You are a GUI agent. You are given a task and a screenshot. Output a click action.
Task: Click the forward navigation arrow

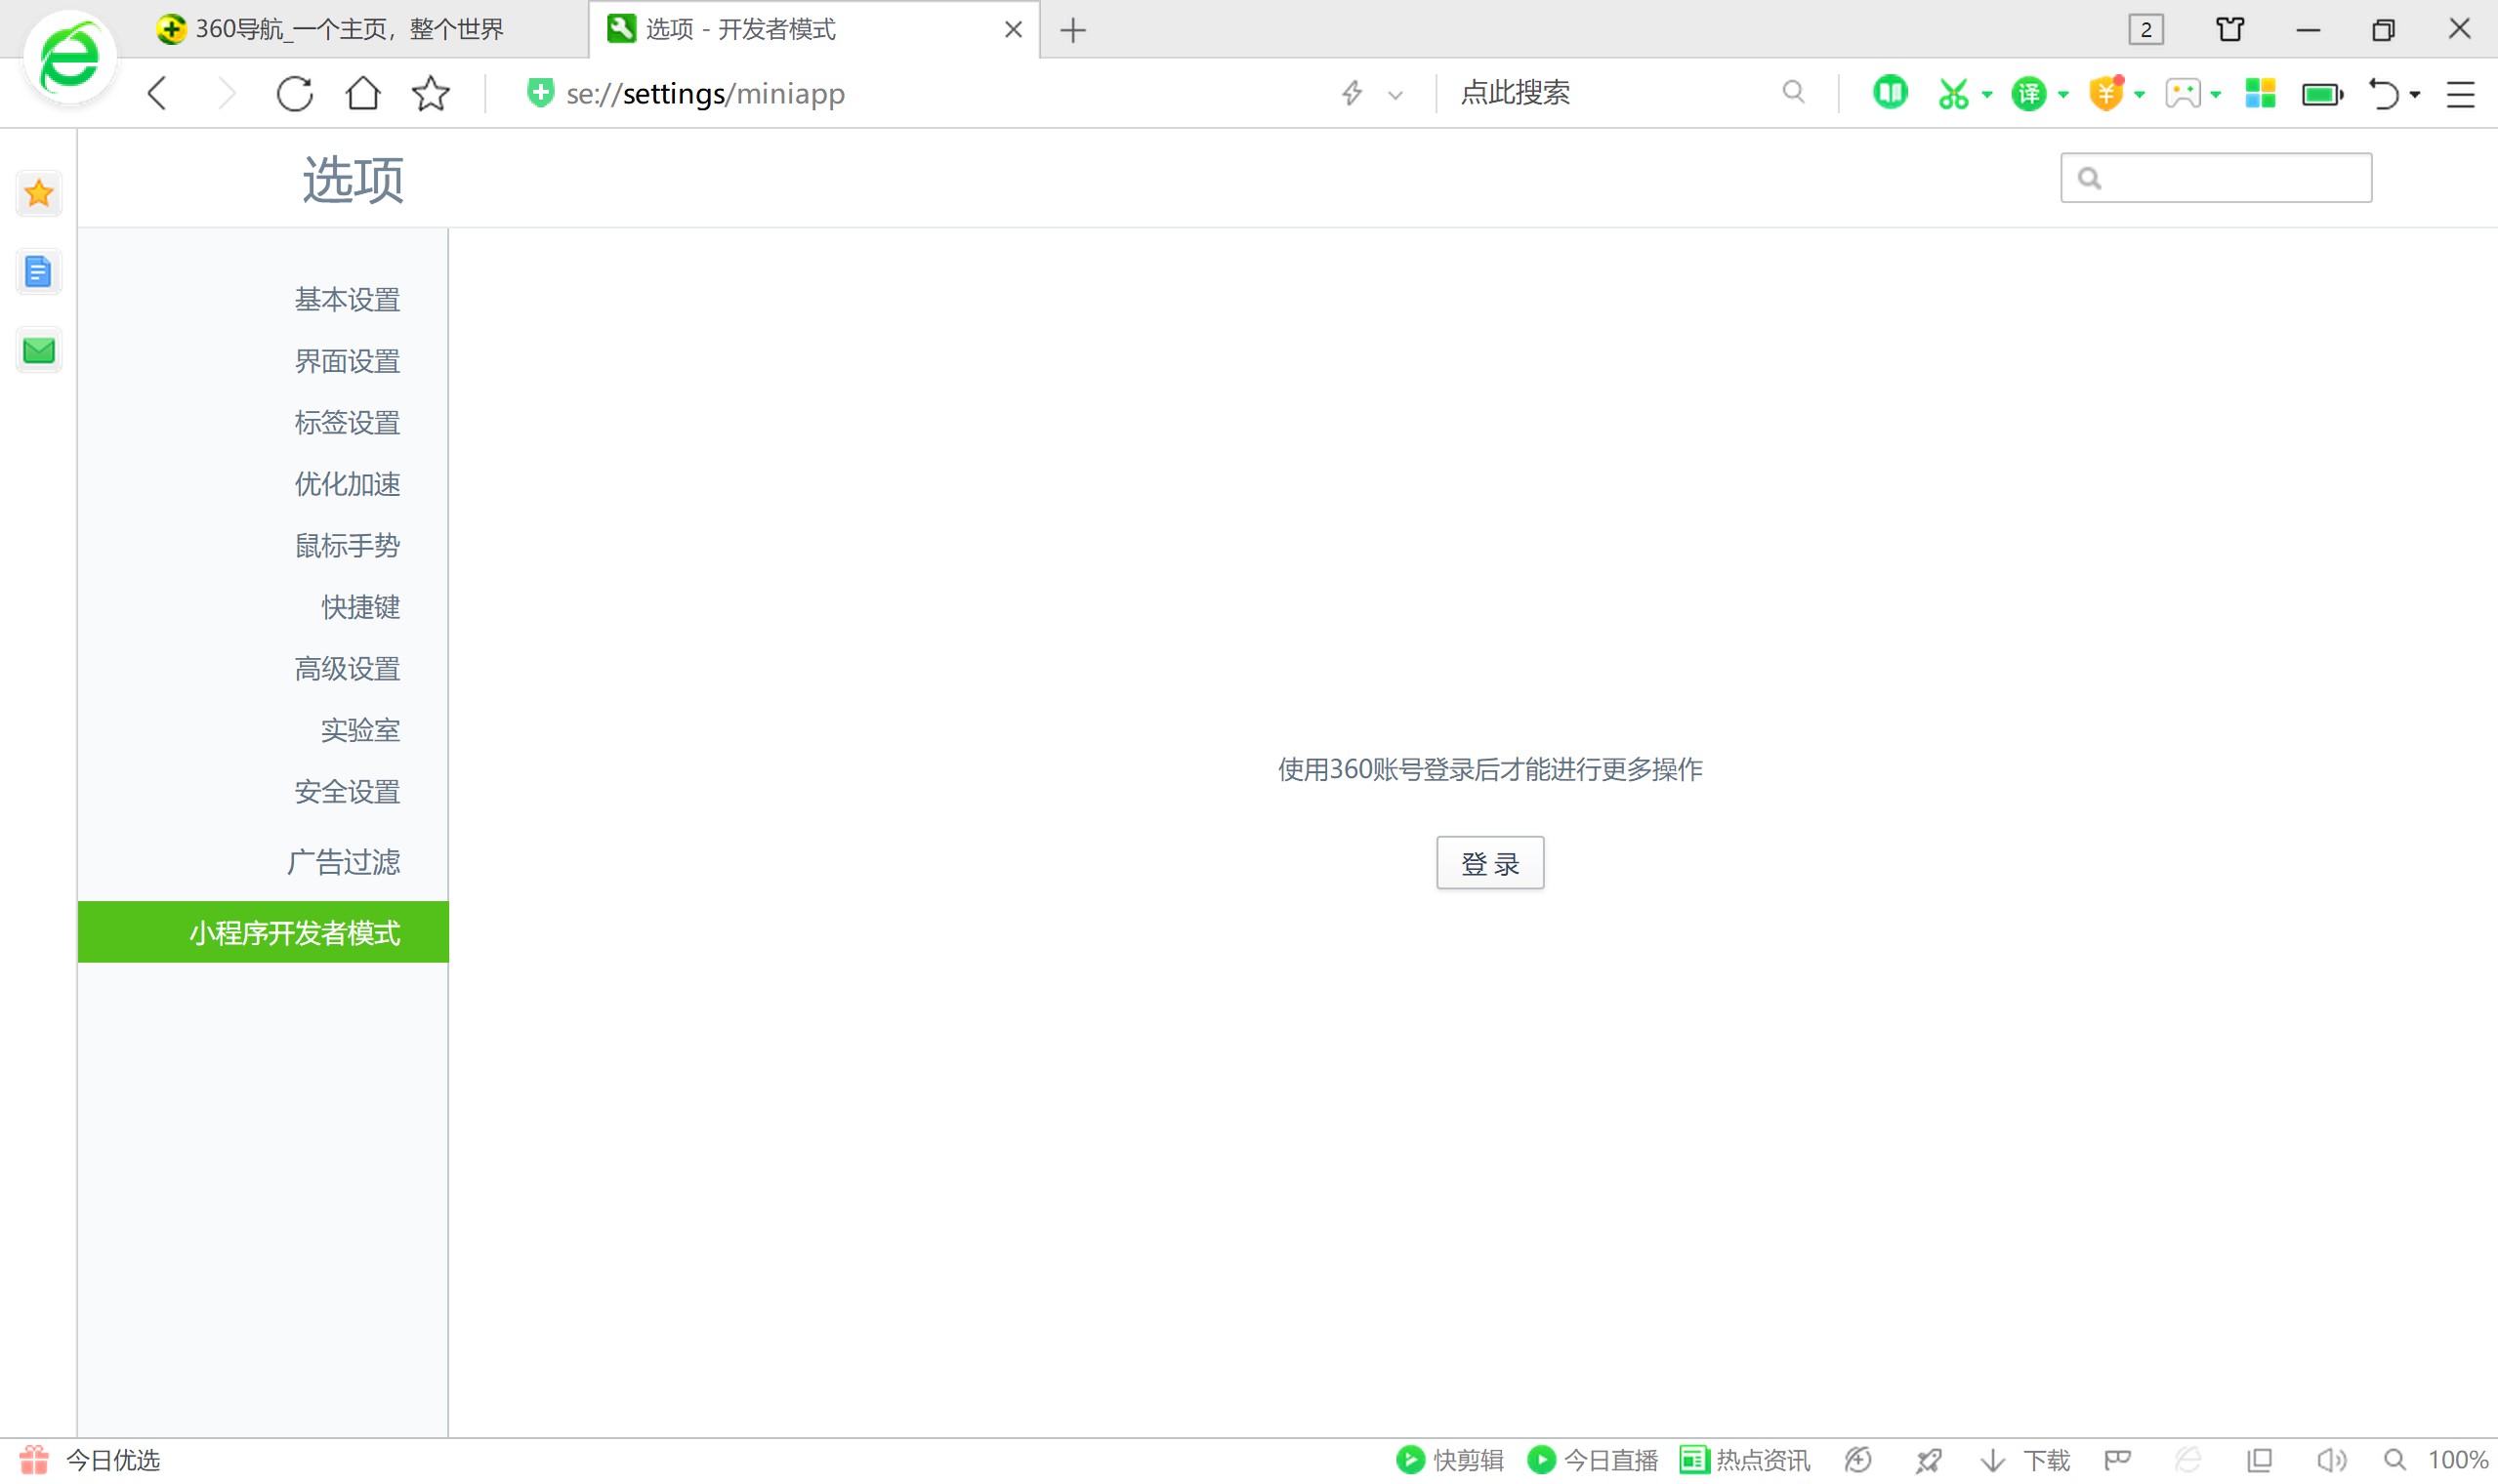227,94
